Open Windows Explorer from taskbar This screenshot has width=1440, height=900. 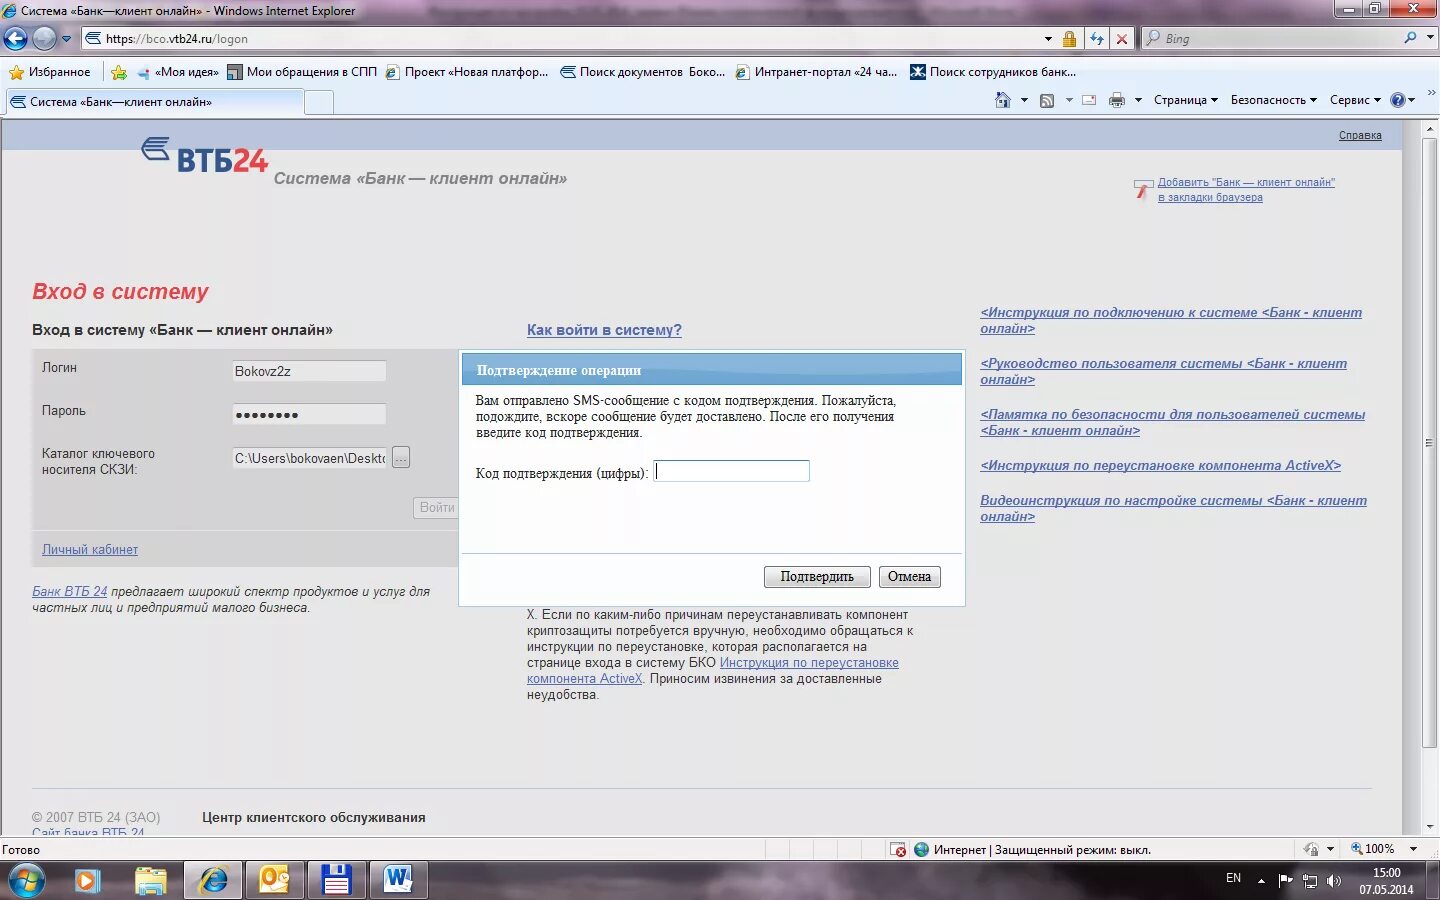point(150,881)
